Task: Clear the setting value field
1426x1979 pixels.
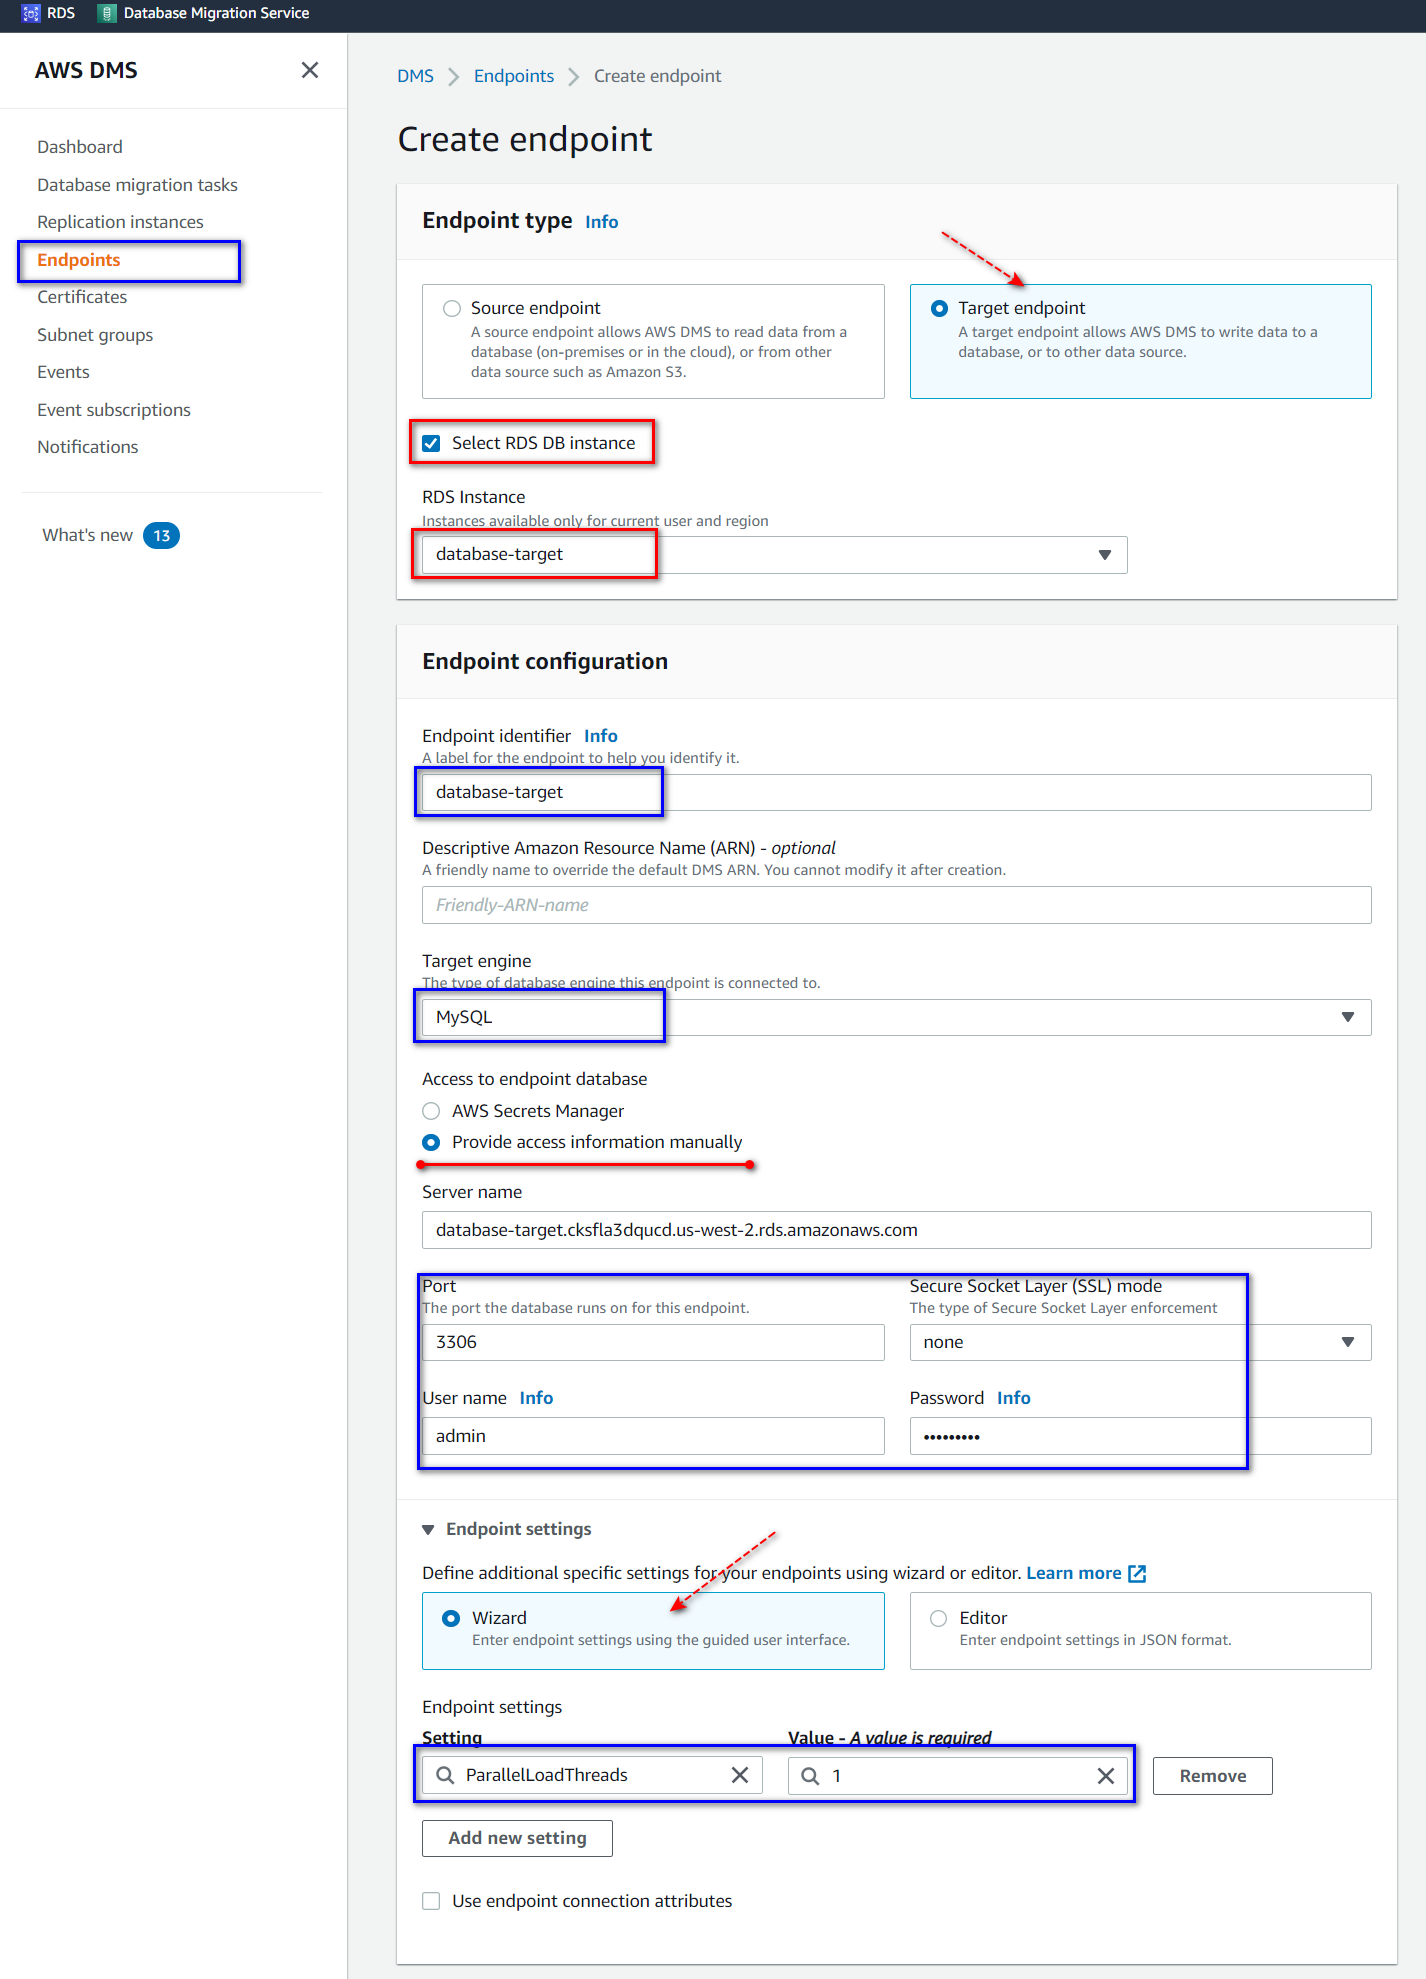Action: [x=1106, y=1776]
